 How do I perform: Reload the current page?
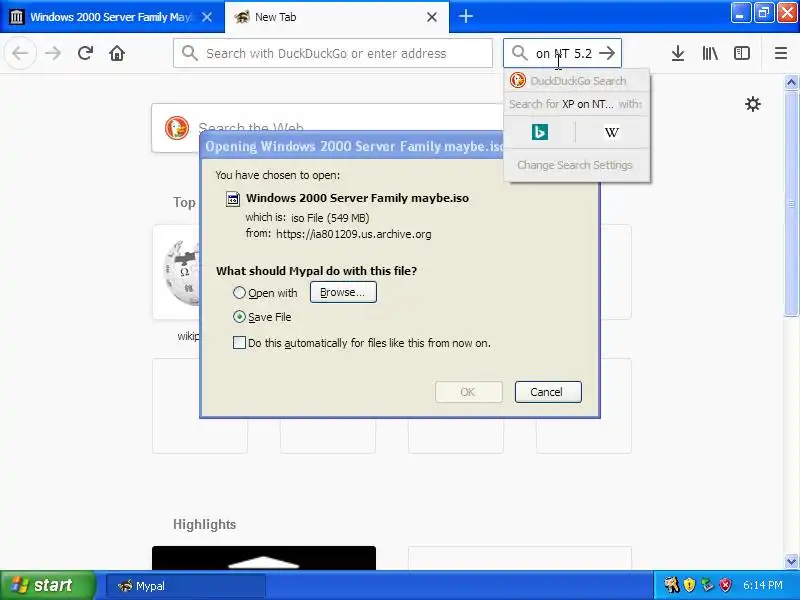(x=85, y=53)
